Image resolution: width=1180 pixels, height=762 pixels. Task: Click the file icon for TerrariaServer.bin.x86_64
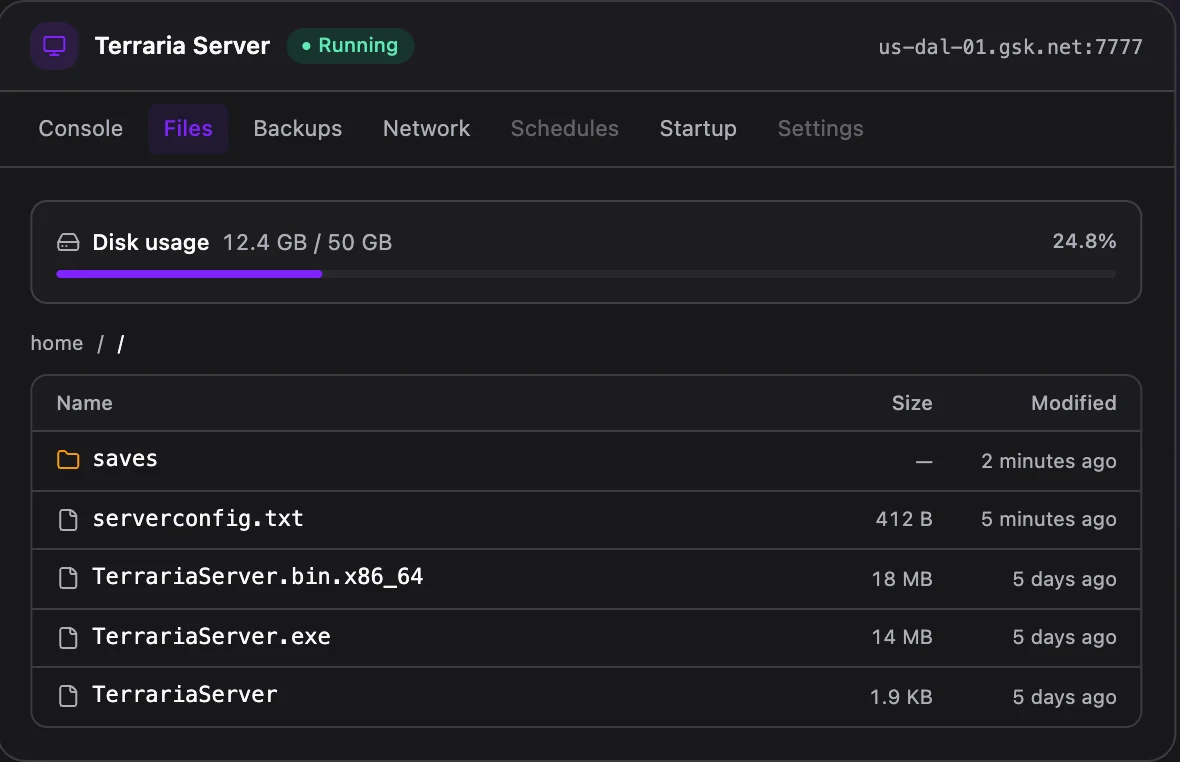[68, 578]
